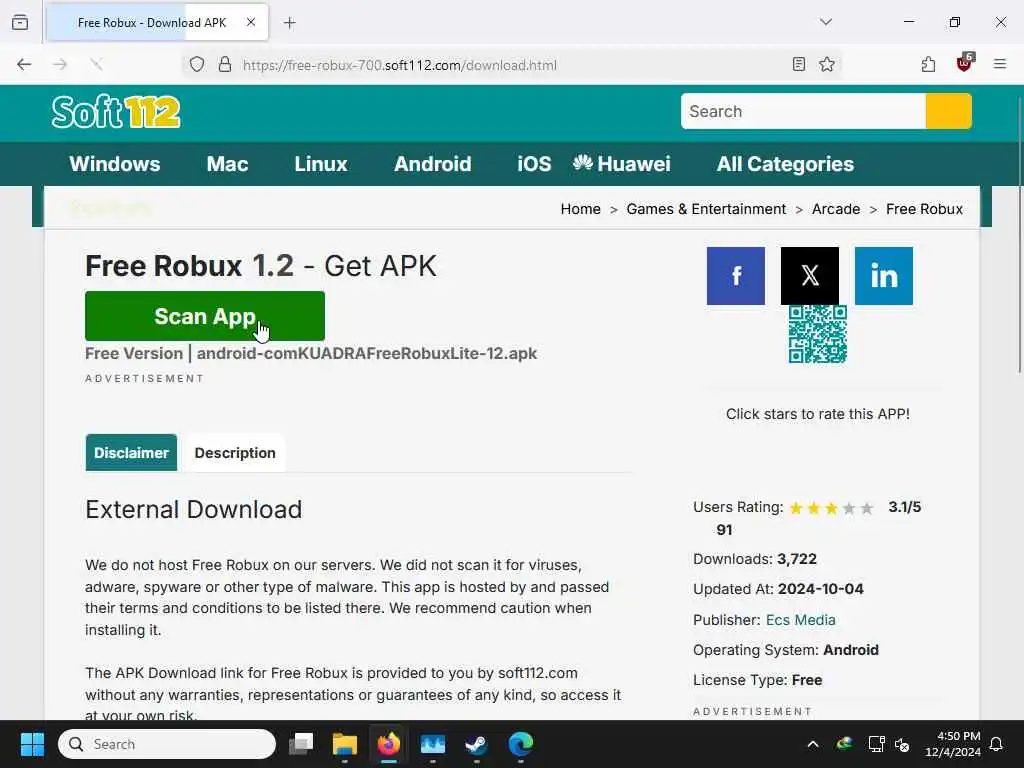The width and height of the screenshot is (1024, 768).
Task: Open All Categories menu
Action: click(785, 164)
